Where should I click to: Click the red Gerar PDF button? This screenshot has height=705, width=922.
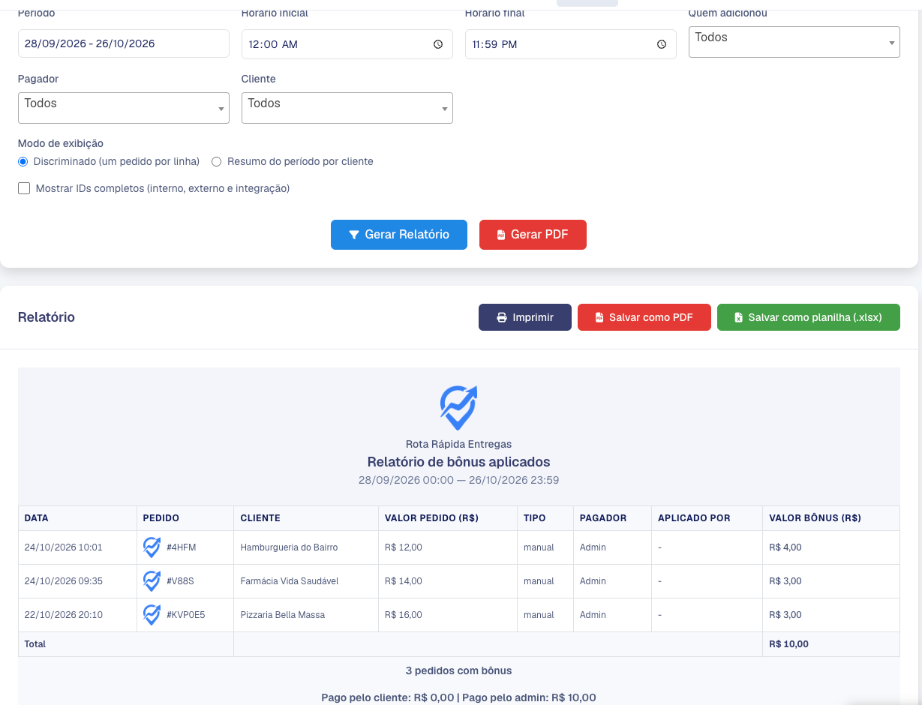[x=533, y=235]
